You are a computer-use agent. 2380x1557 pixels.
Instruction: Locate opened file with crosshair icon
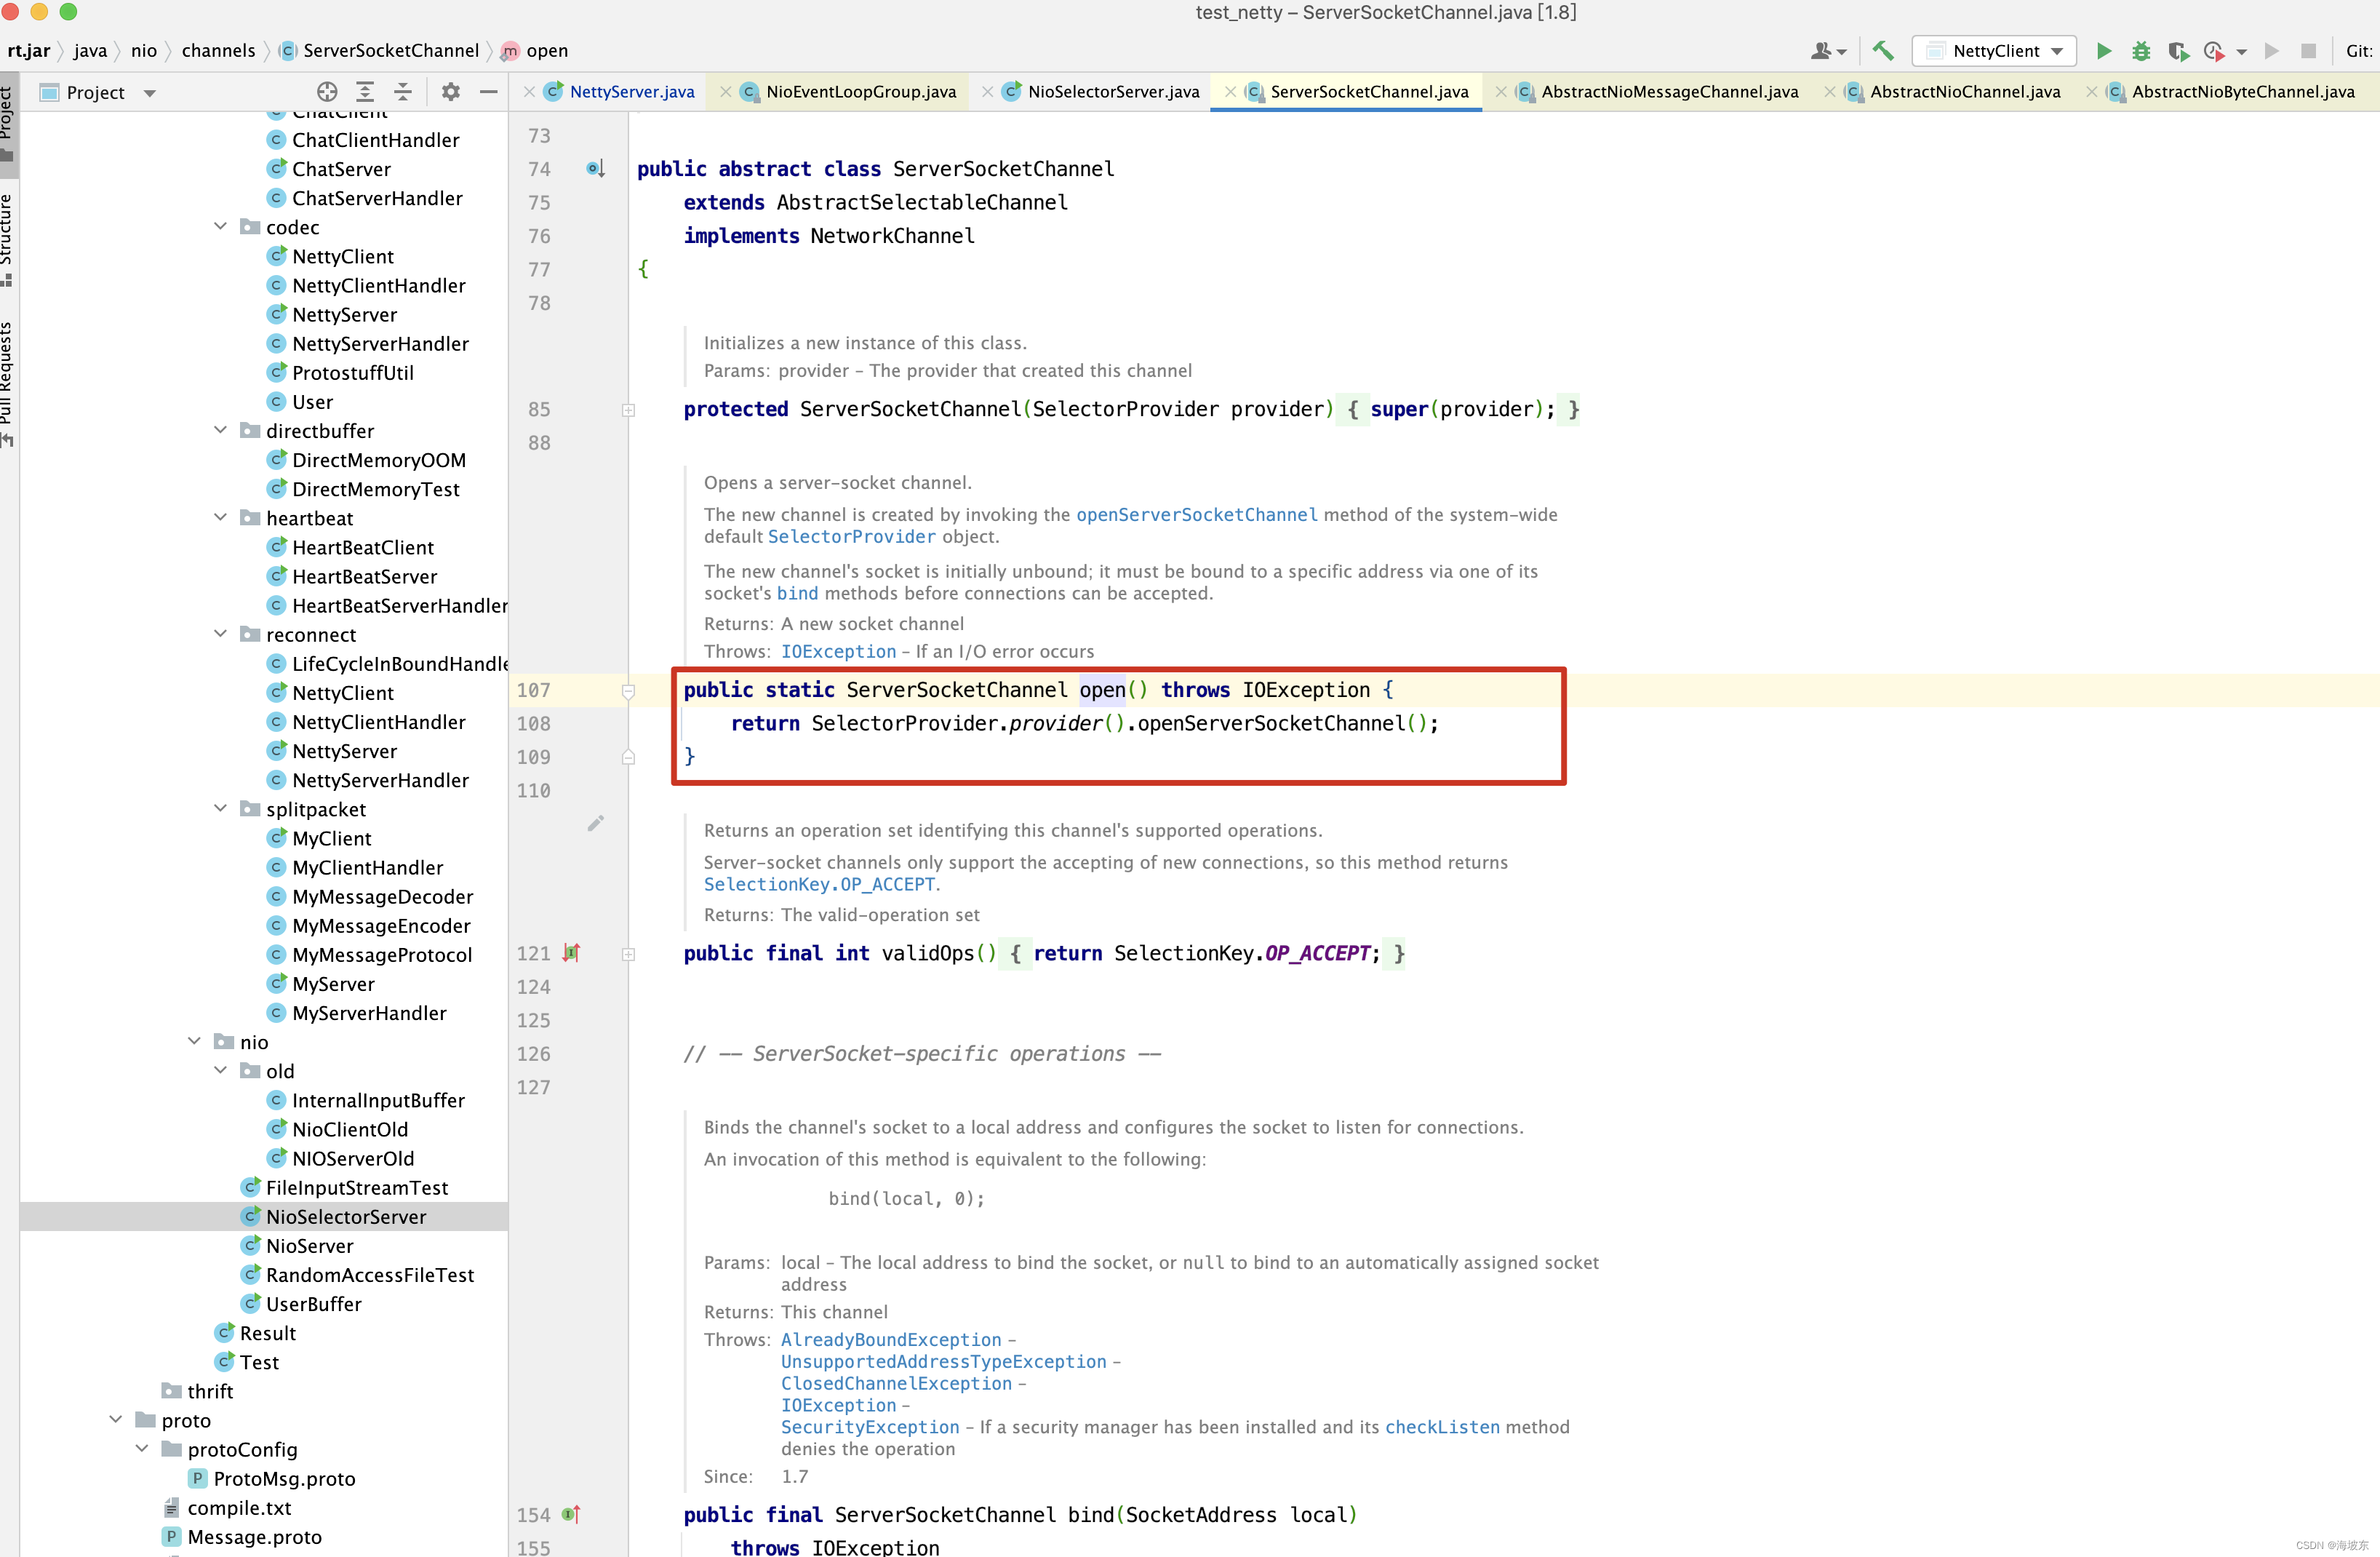[x=327, y=92]
